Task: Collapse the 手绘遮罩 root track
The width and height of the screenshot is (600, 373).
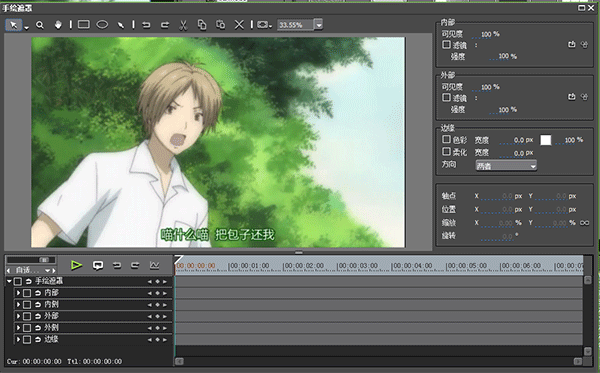Action: [9, 281]
